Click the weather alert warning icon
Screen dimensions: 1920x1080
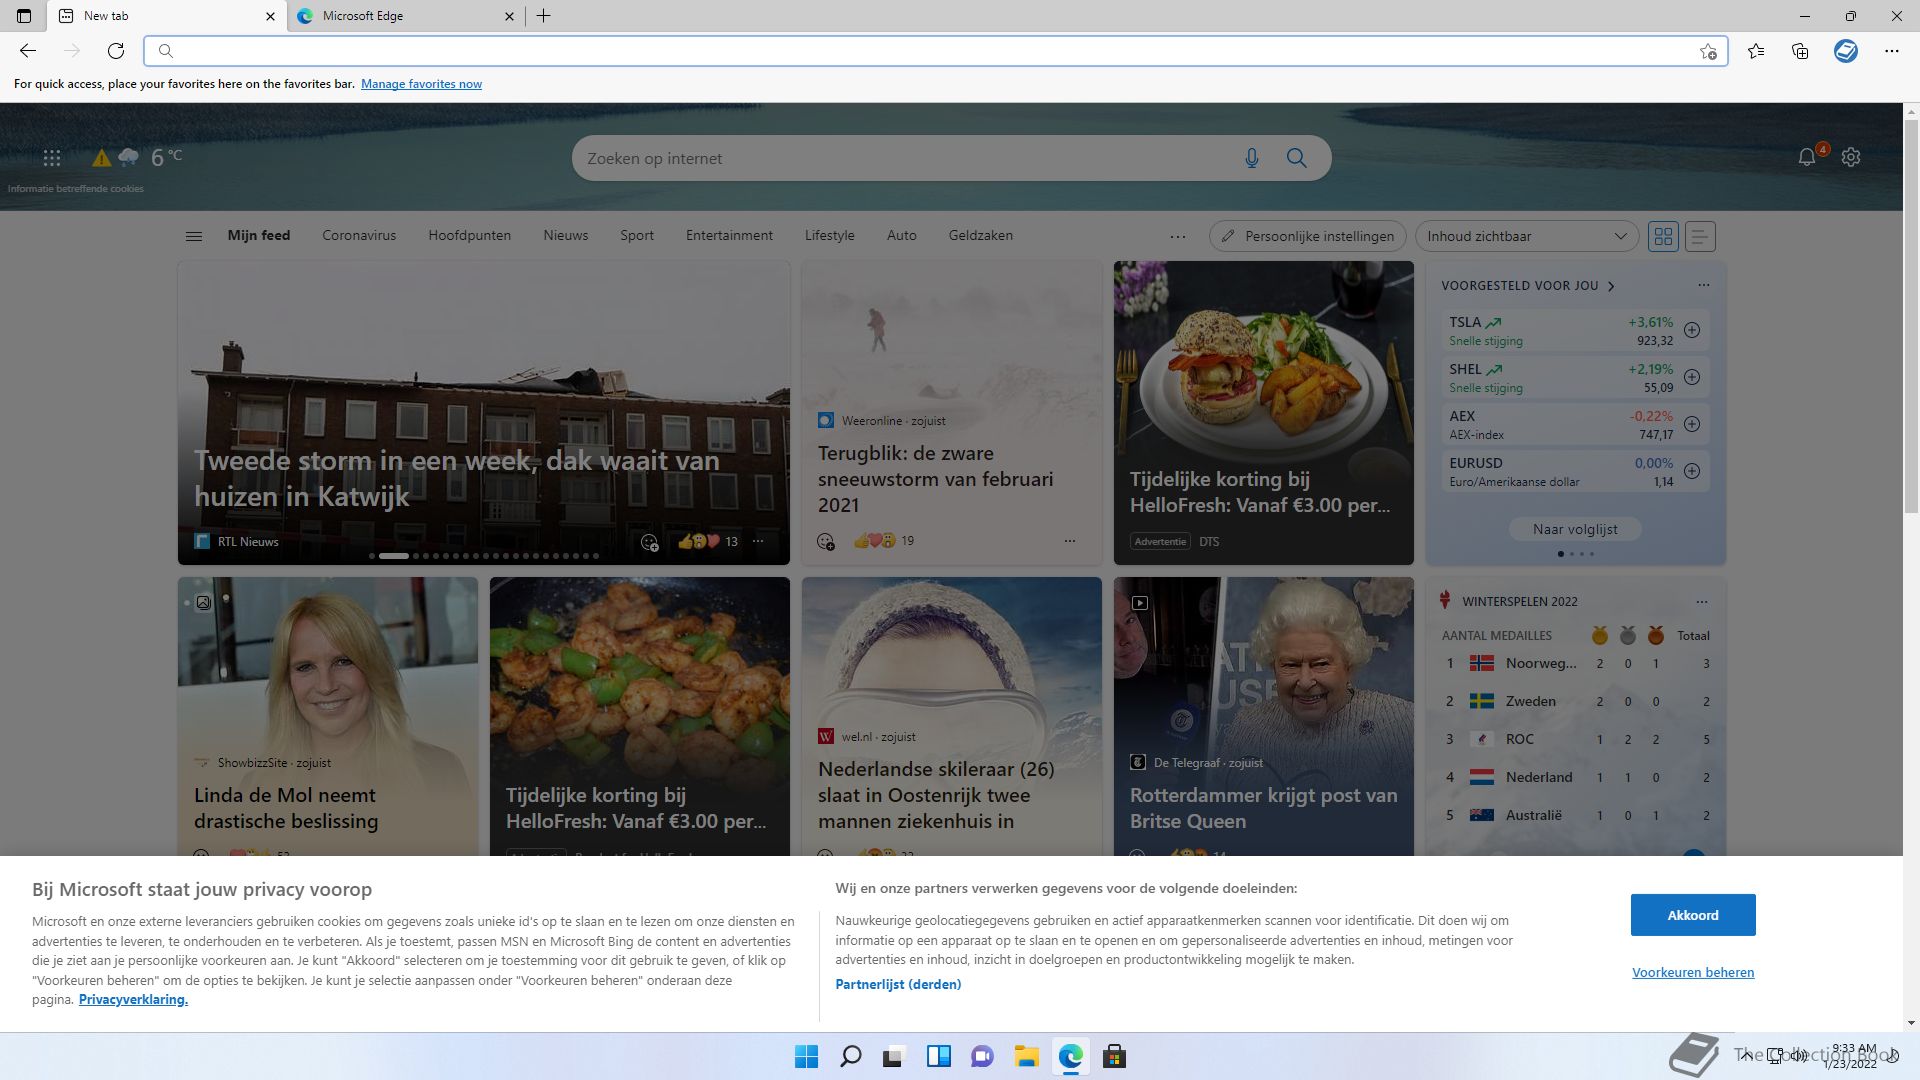tap(101, 158)
